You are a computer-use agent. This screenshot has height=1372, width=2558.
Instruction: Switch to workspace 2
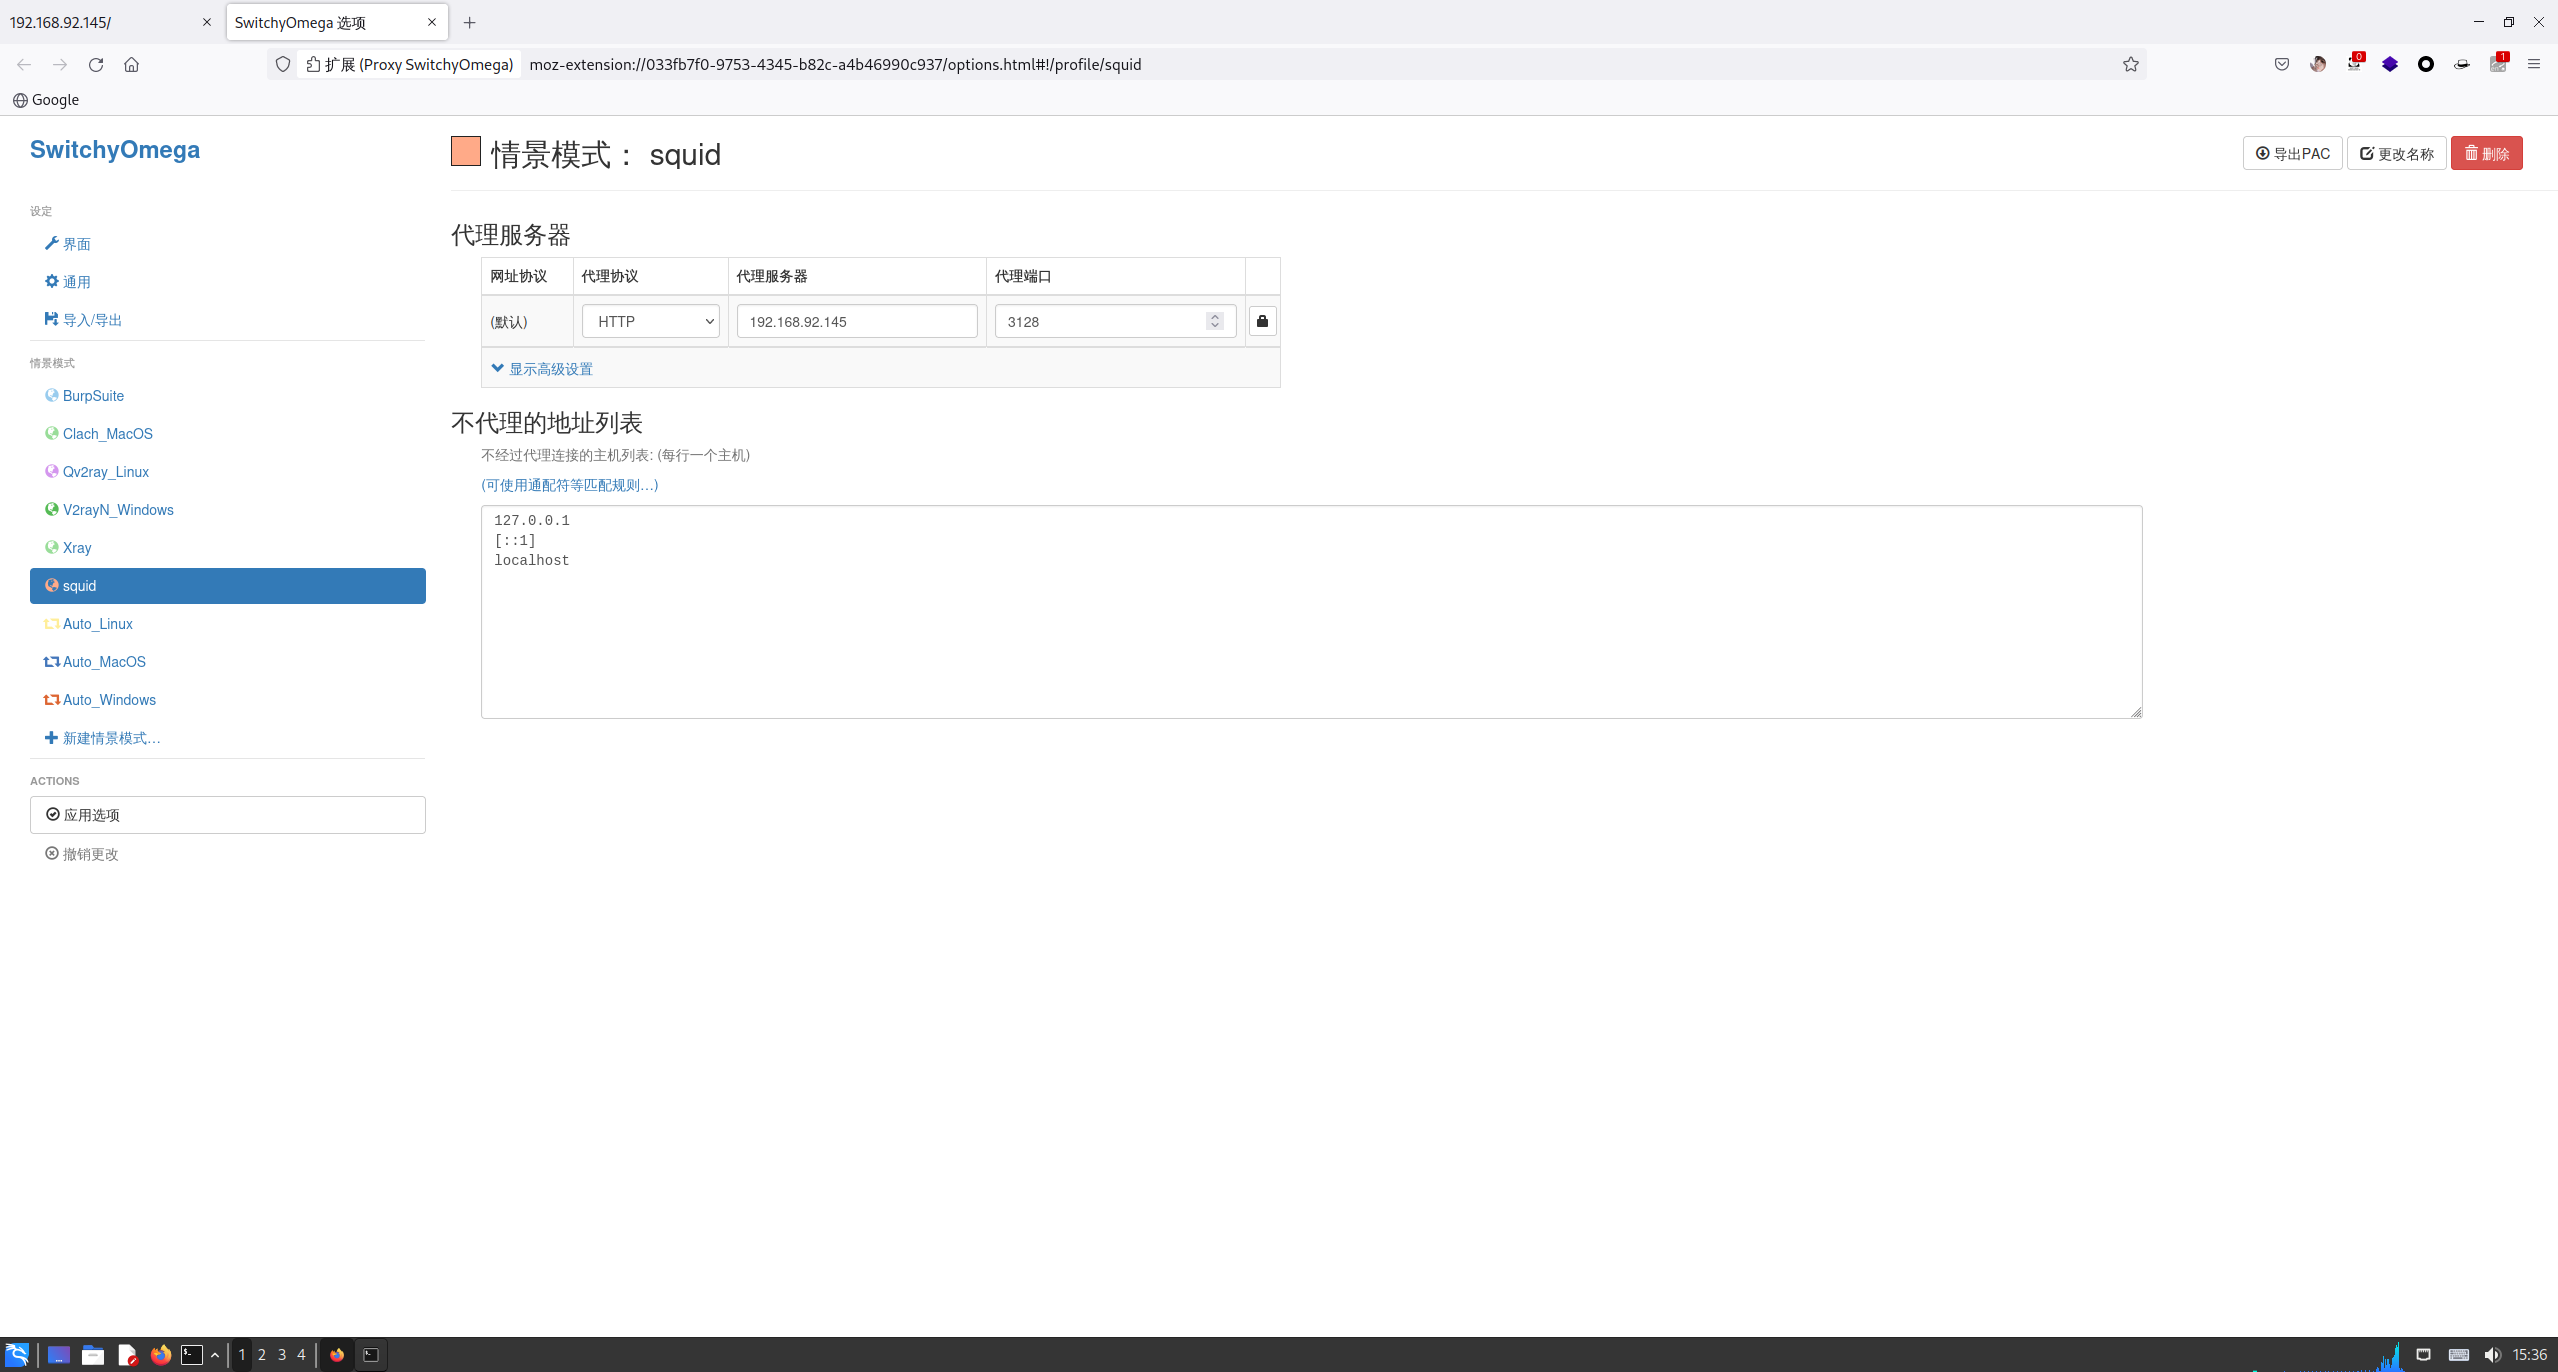(x=262, y=1355)
